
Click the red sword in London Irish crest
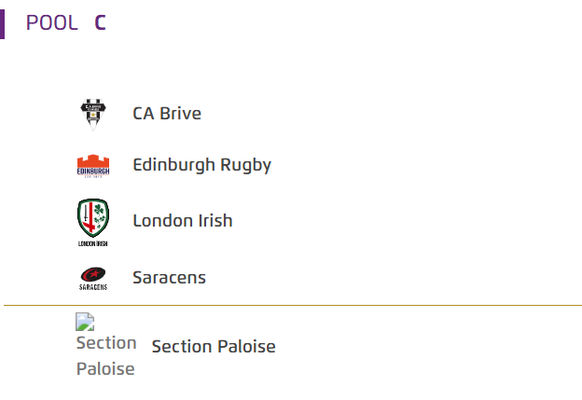(89, 217)
